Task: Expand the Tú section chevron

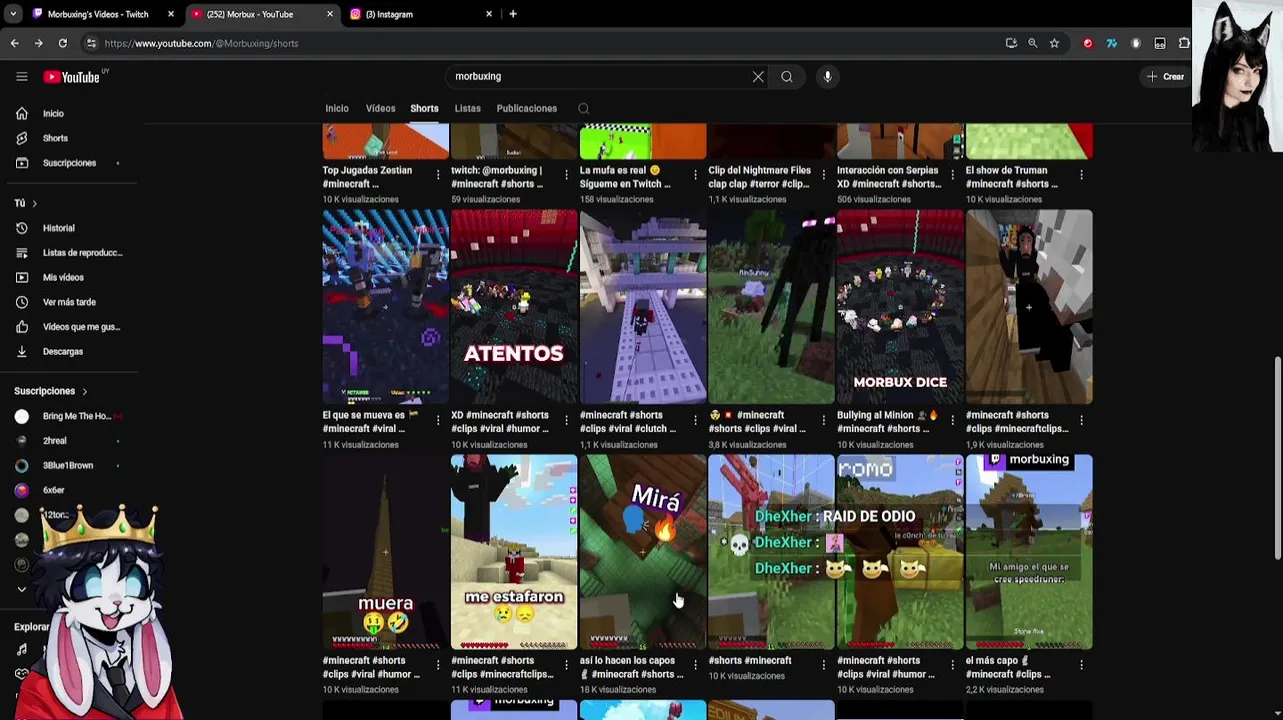Action: click(x=34, y=203)
